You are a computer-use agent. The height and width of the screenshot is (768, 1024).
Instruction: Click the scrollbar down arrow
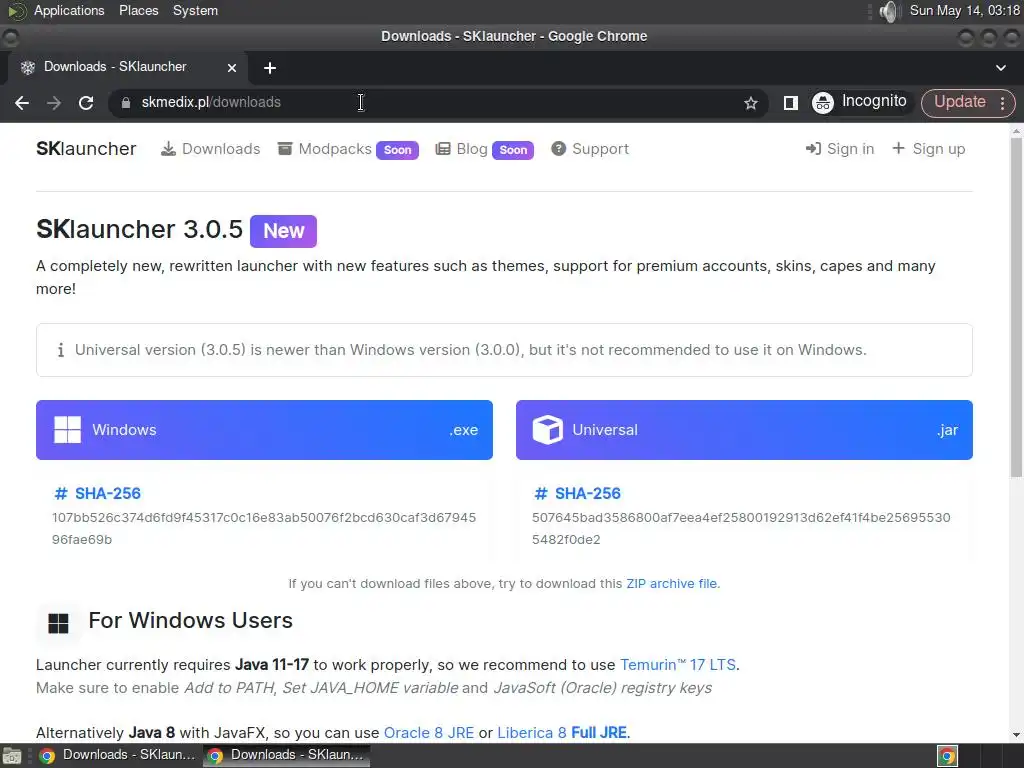tap(1016, 735)
